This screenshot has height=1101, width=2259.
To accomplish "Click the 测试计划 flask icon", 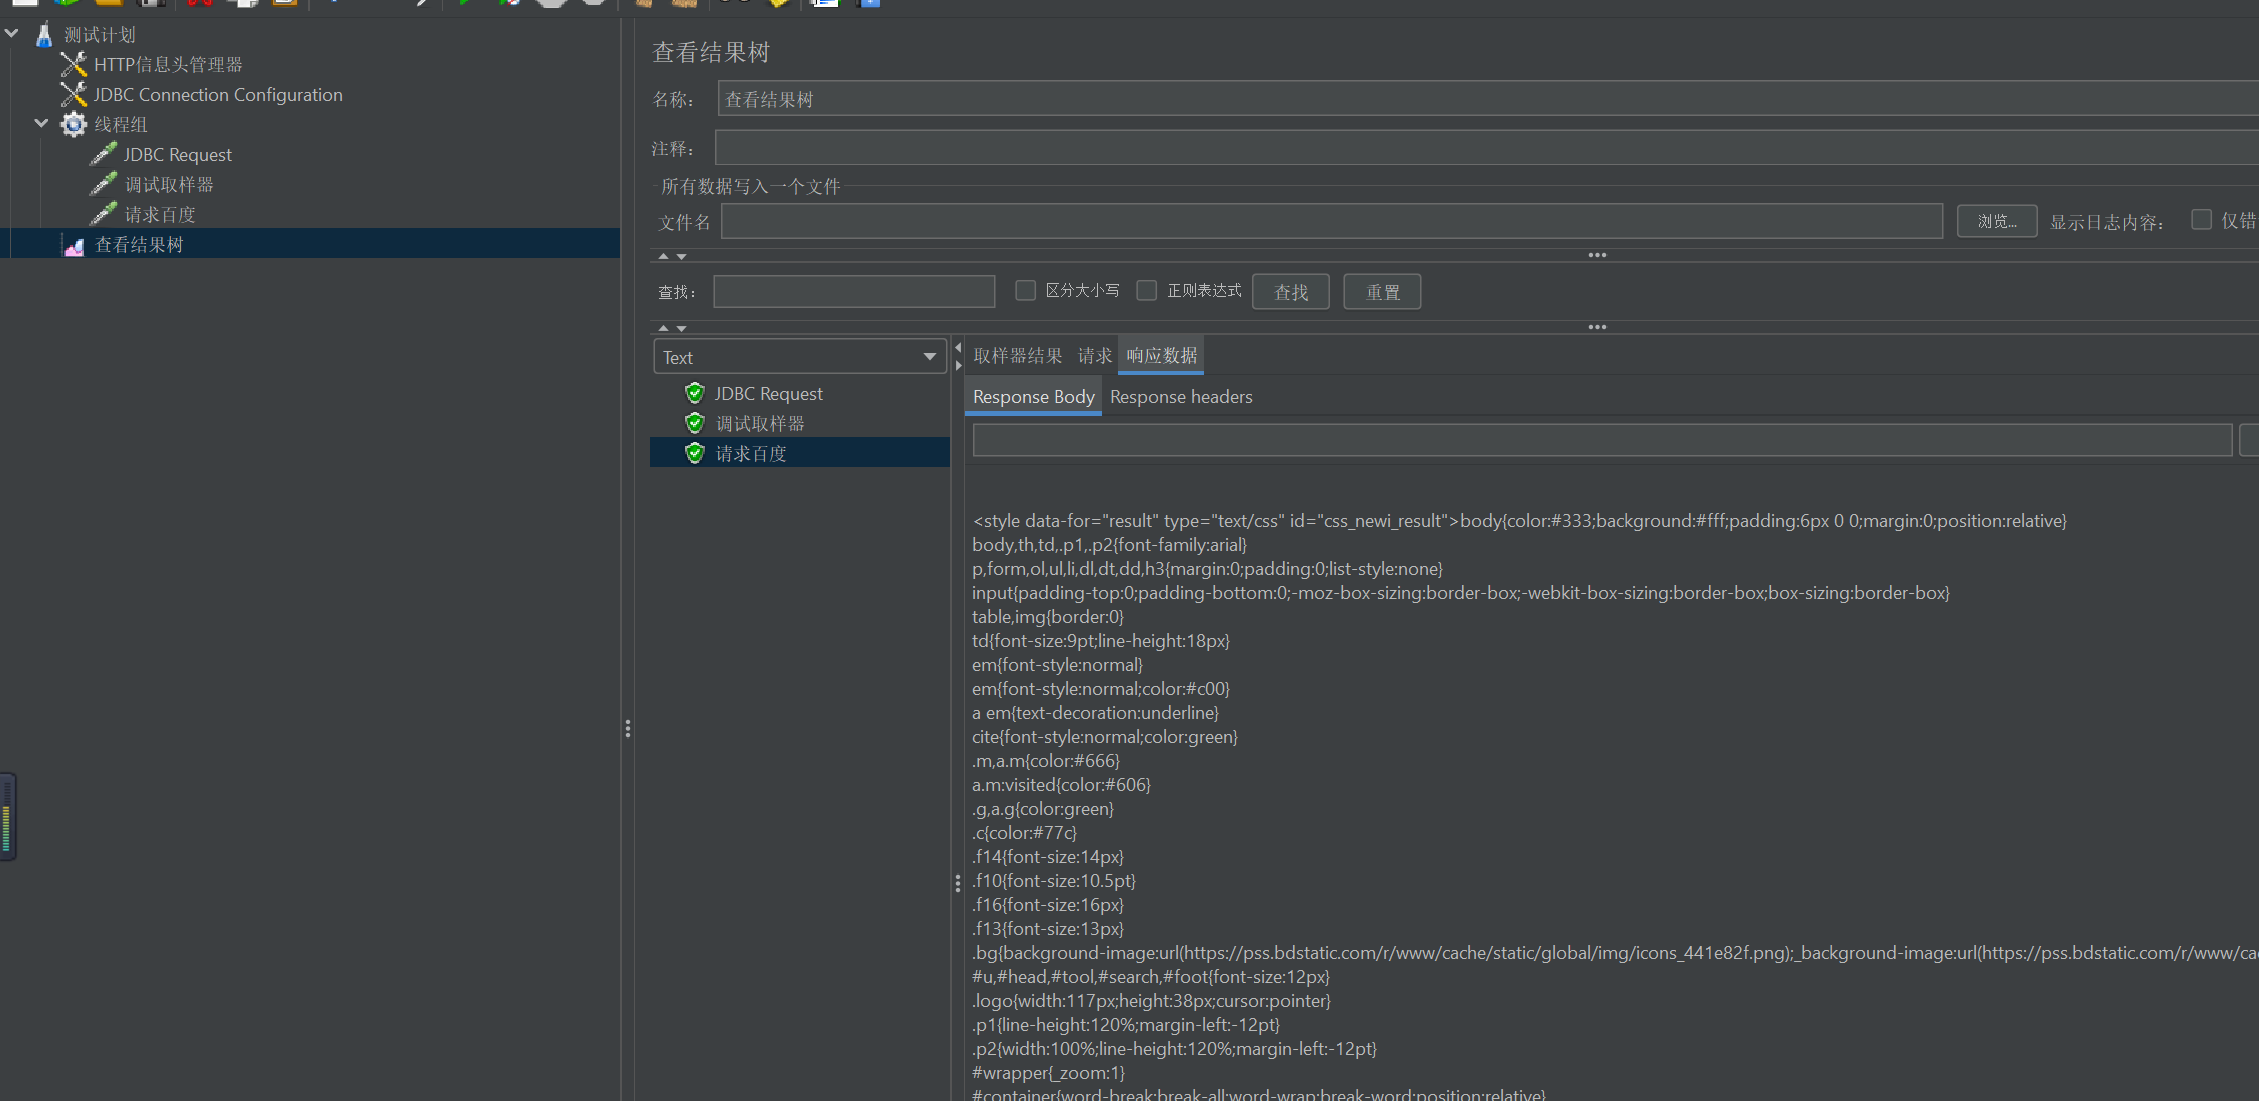I will point(43,35).
